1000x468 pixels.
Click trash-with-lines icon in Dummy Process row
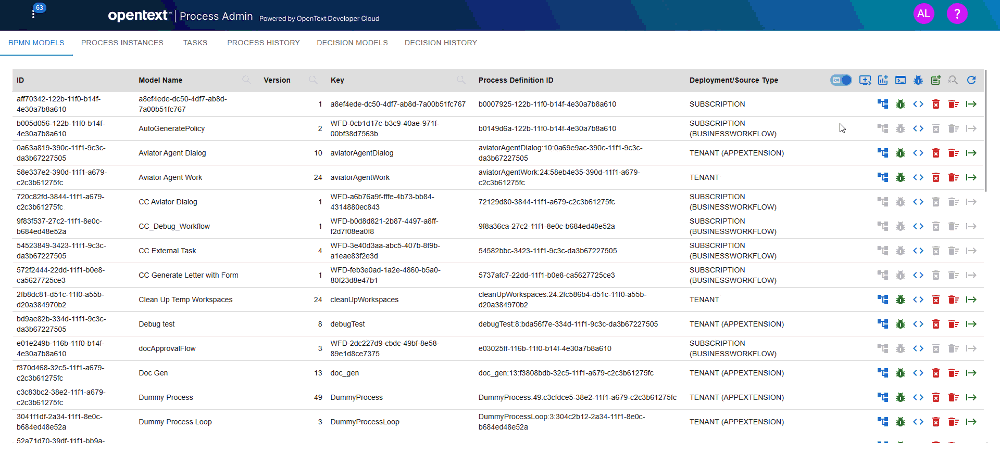tap(953, 397)
